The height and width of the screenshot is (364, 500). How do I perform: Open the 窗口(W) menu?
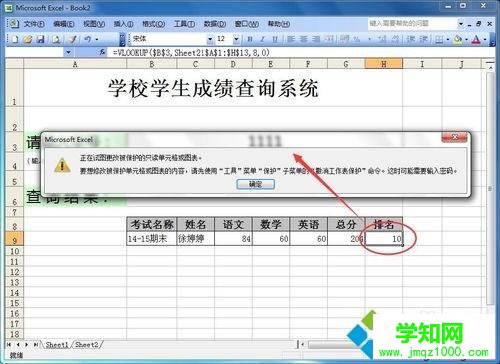point(247,24)
